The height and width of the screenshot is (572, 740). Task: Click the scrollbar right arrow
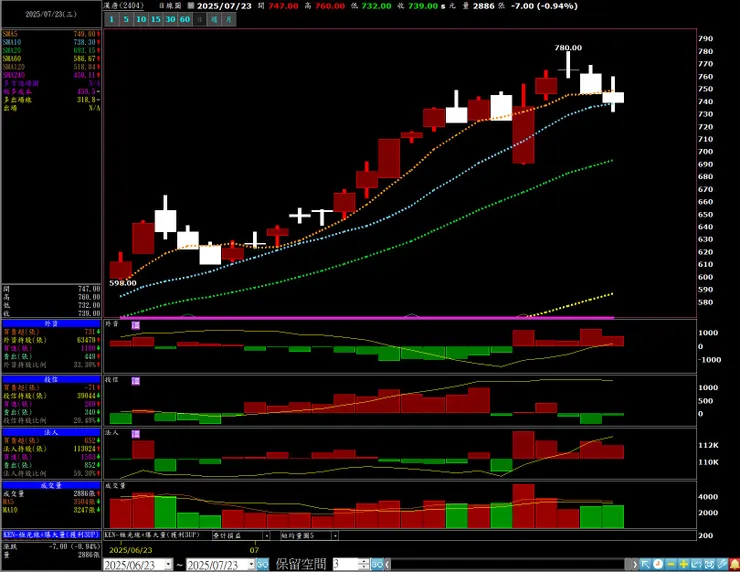click(635, 564)
